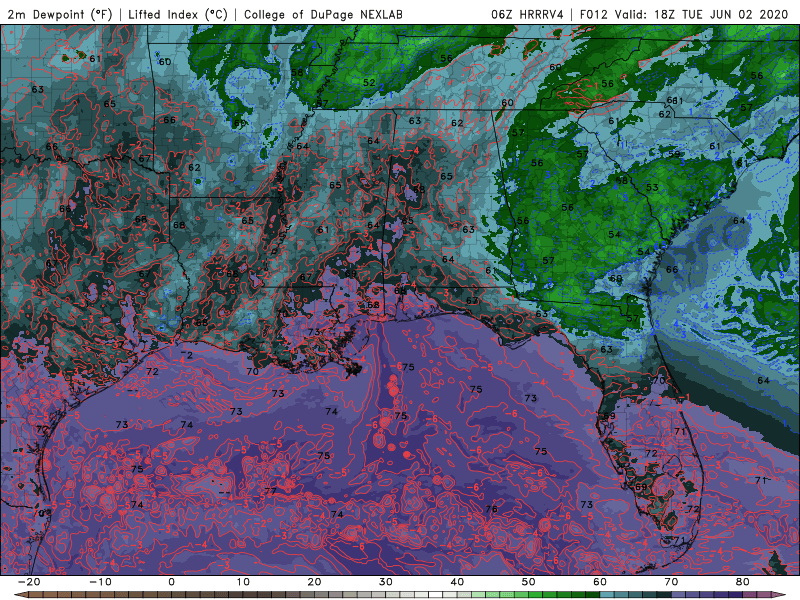
Task: Click the '10' tick label on color scale
Action: pyautogui.click(x=243, y=582)
